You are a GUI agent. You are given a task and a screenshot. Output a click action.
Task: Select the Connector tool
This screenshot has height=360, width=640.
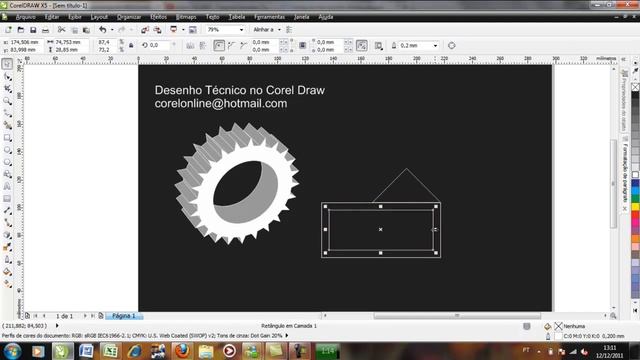(7, 223)
